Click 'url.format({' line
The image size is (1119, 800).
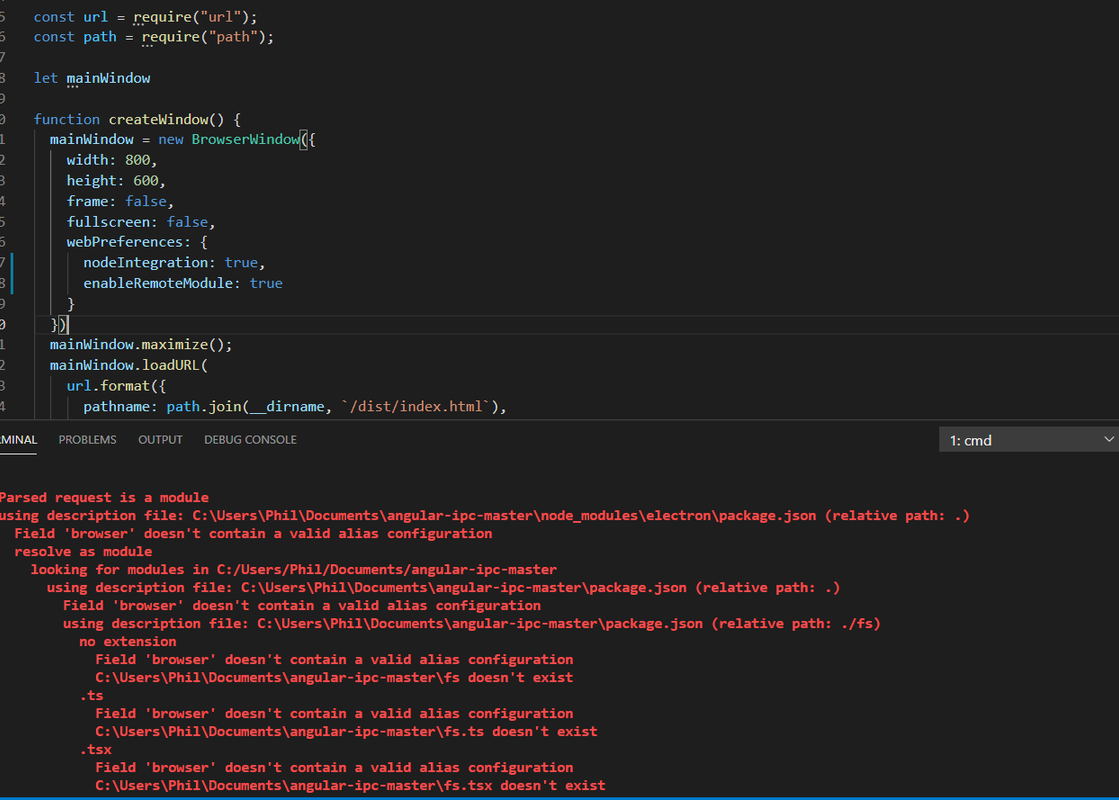tap(116, 386)
